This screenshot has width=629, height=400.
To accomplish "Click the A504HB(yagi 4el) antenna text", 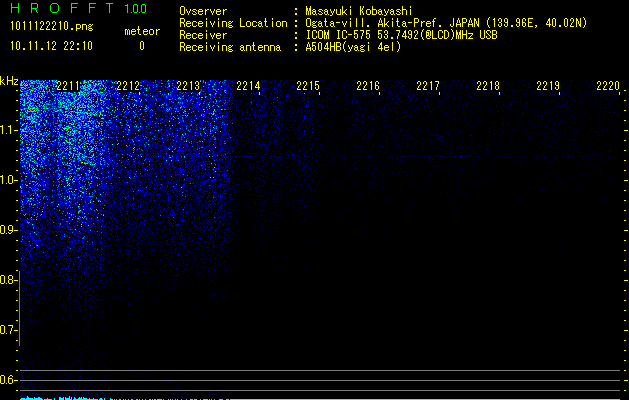I will [x=353, y=47].
